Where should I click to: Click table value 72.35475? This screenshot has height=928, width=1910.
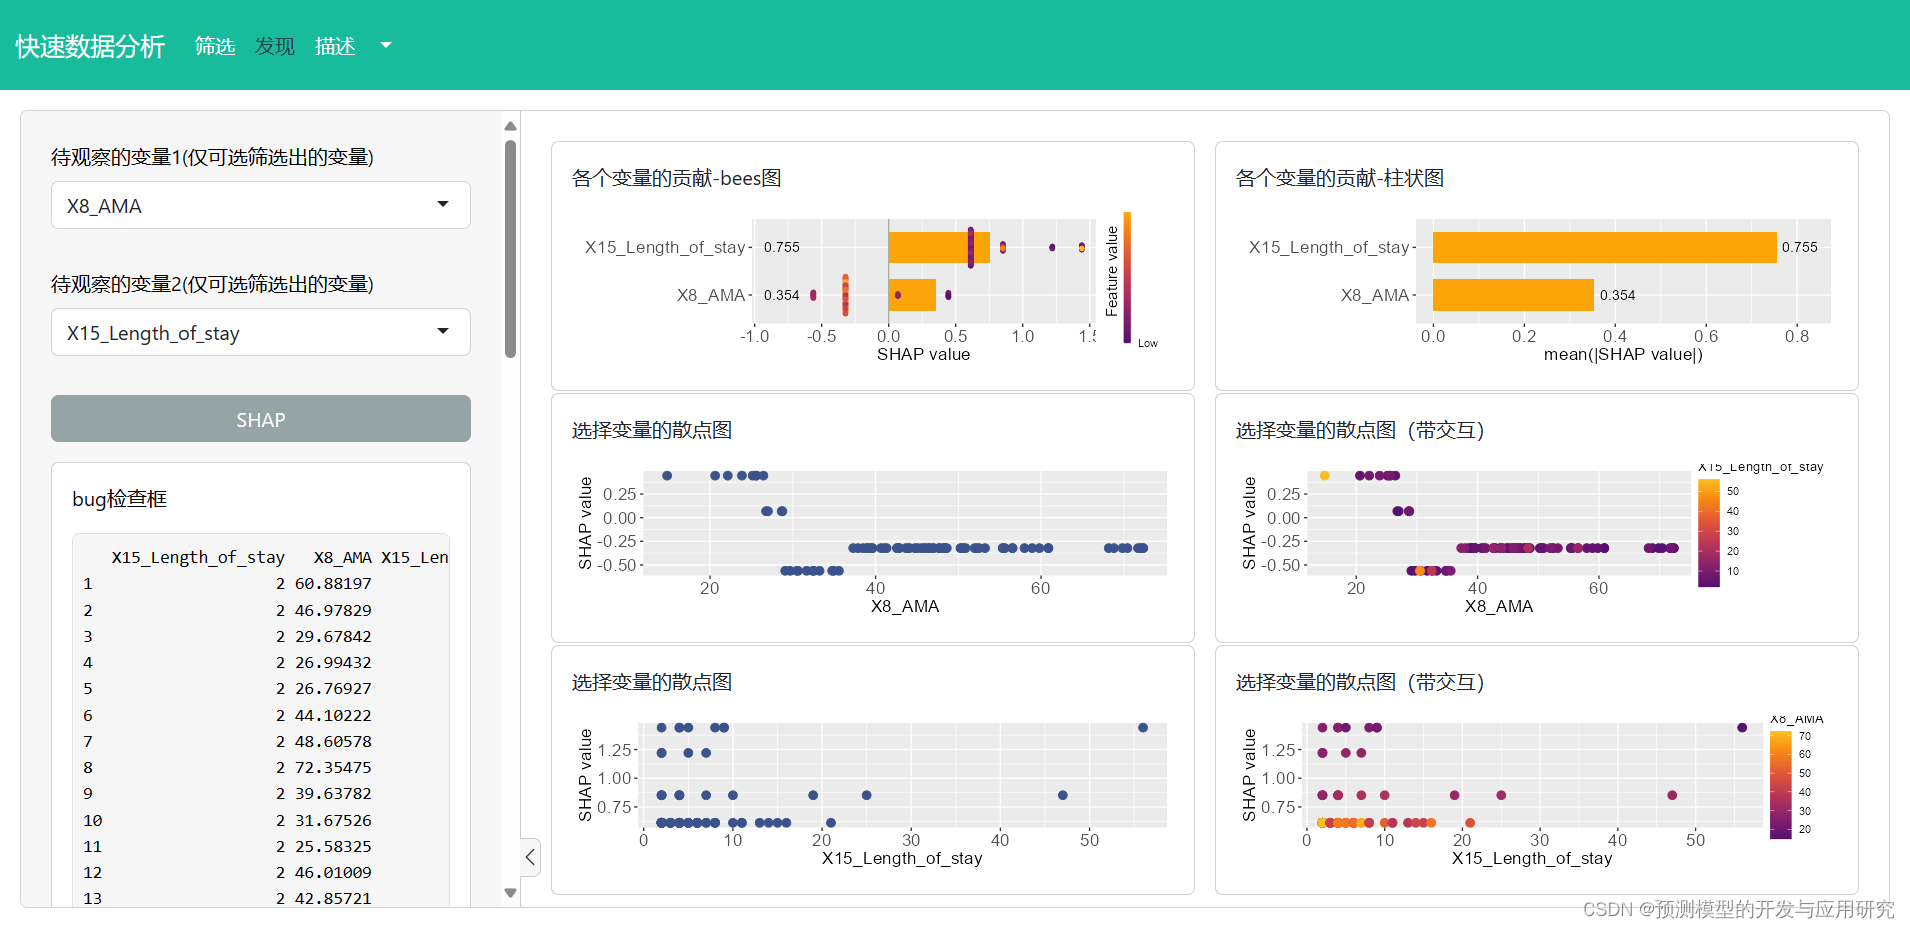(x=333, y=768)
